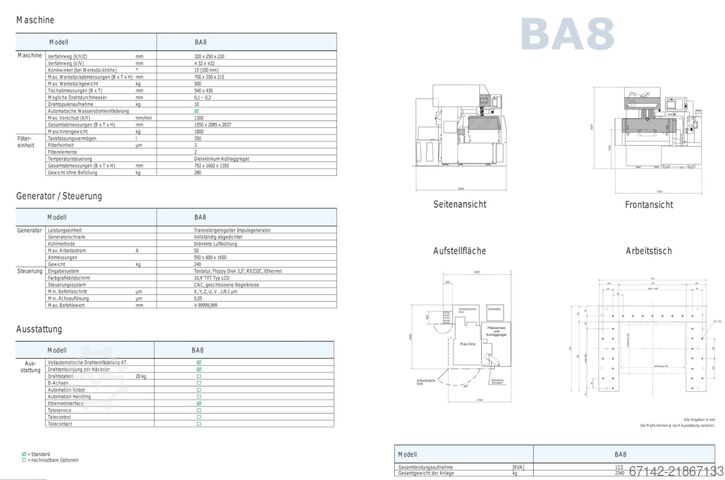Viewport: 725px width, 480px height.
Task: Click the 'Tankfassungsvermögen' row label
Action: tap(72, 138)
